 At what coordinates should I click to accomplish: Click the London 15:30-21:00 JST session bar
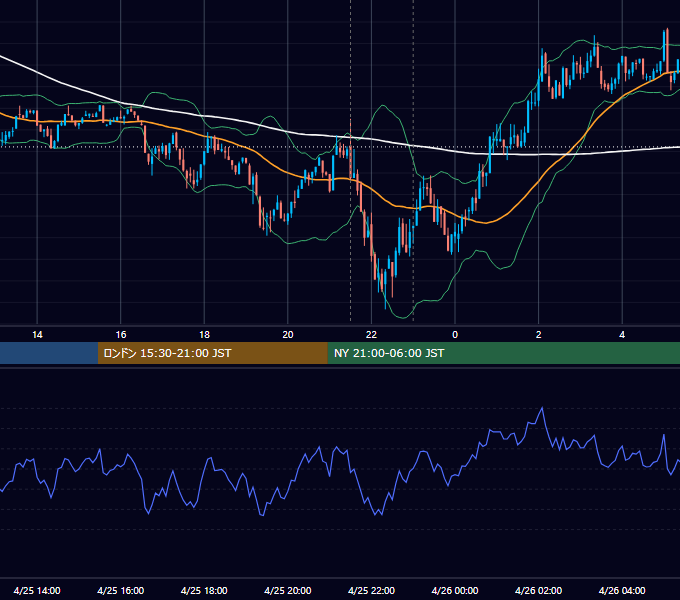212,353
